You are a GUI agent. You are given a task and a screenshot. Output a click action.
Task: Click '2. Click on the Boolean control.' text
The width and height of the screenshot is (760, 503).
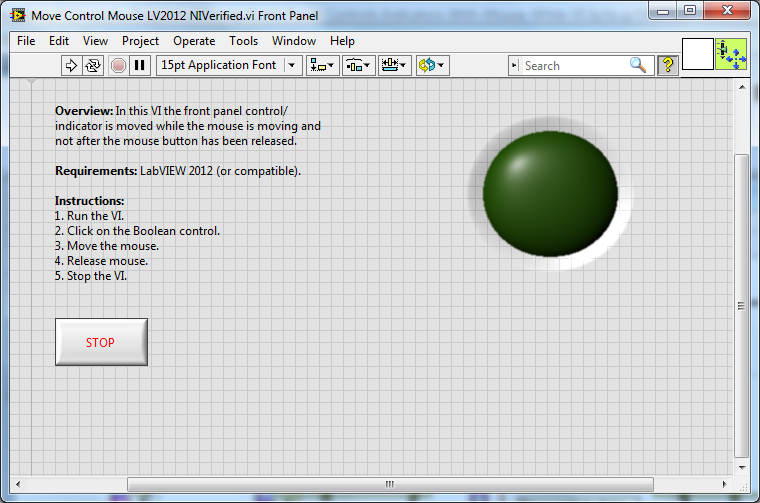(137, 231)
